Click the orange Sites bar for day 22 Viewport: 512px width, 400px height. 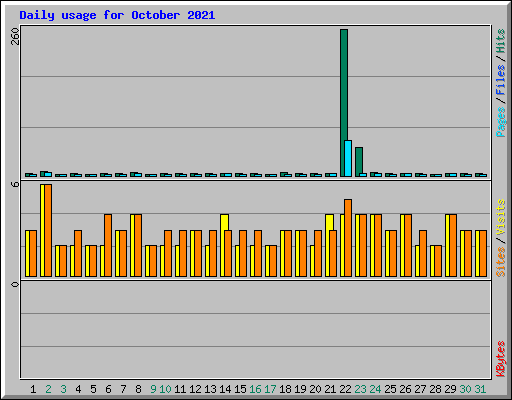click(x=348, y=238)
